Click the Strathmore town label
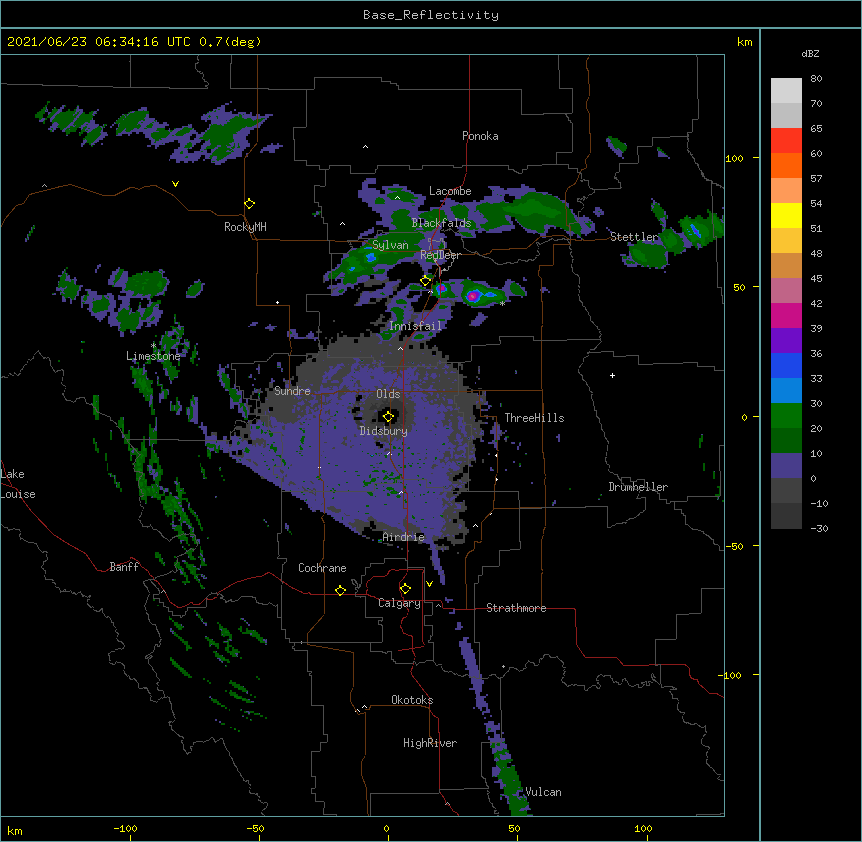 pos(516,608)
